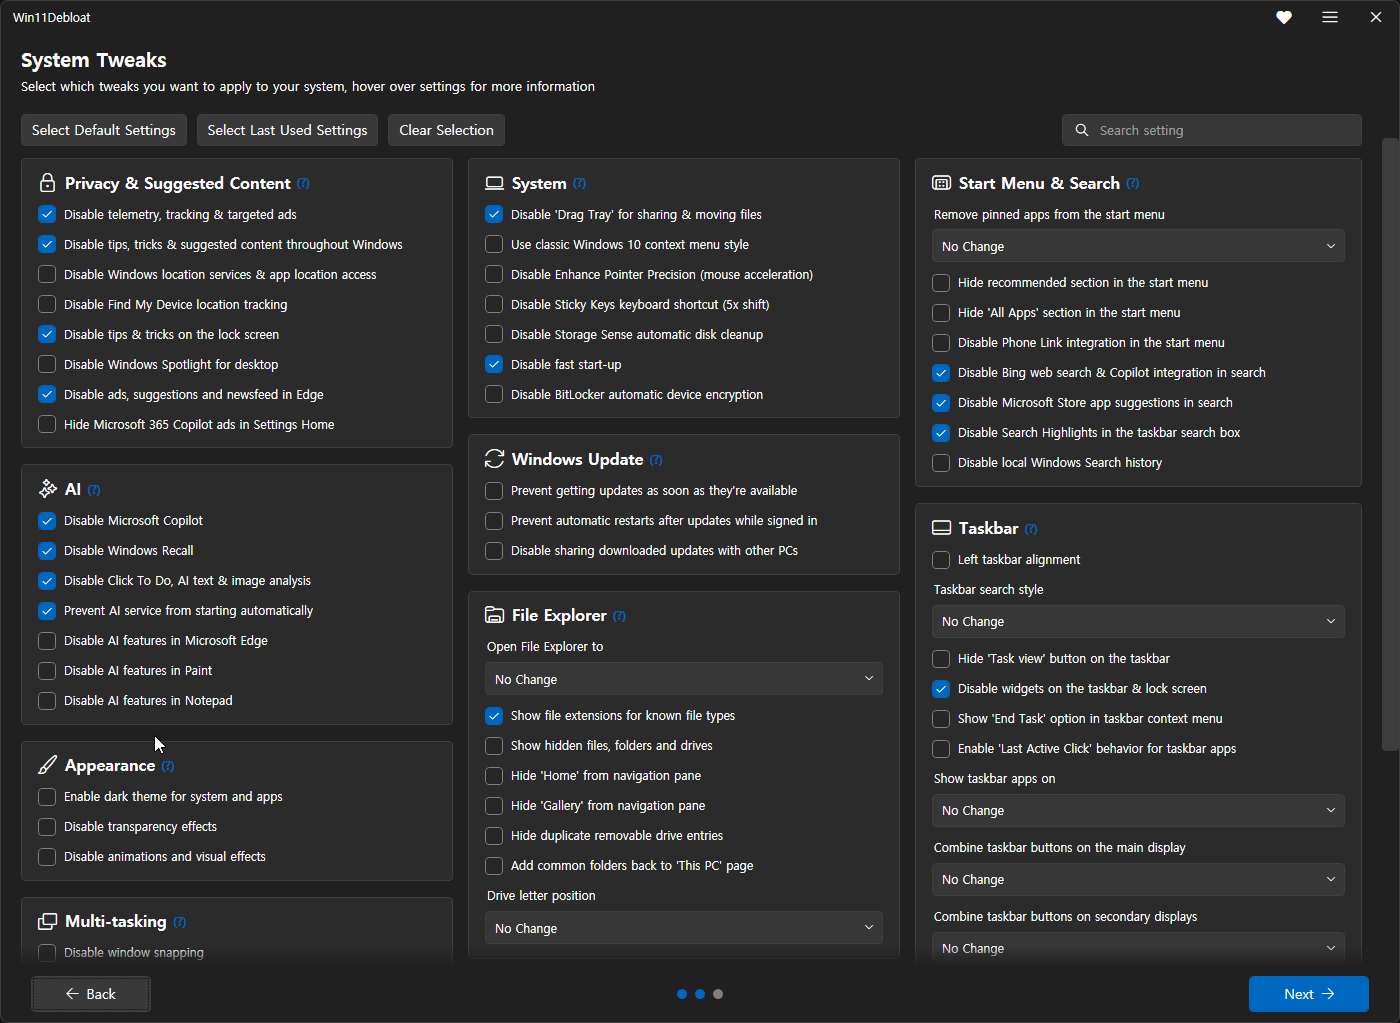Click the sparkle AI section icon
Image resolution: width=1400 pixels, height=1023 pixels.
tap(47, 489)
